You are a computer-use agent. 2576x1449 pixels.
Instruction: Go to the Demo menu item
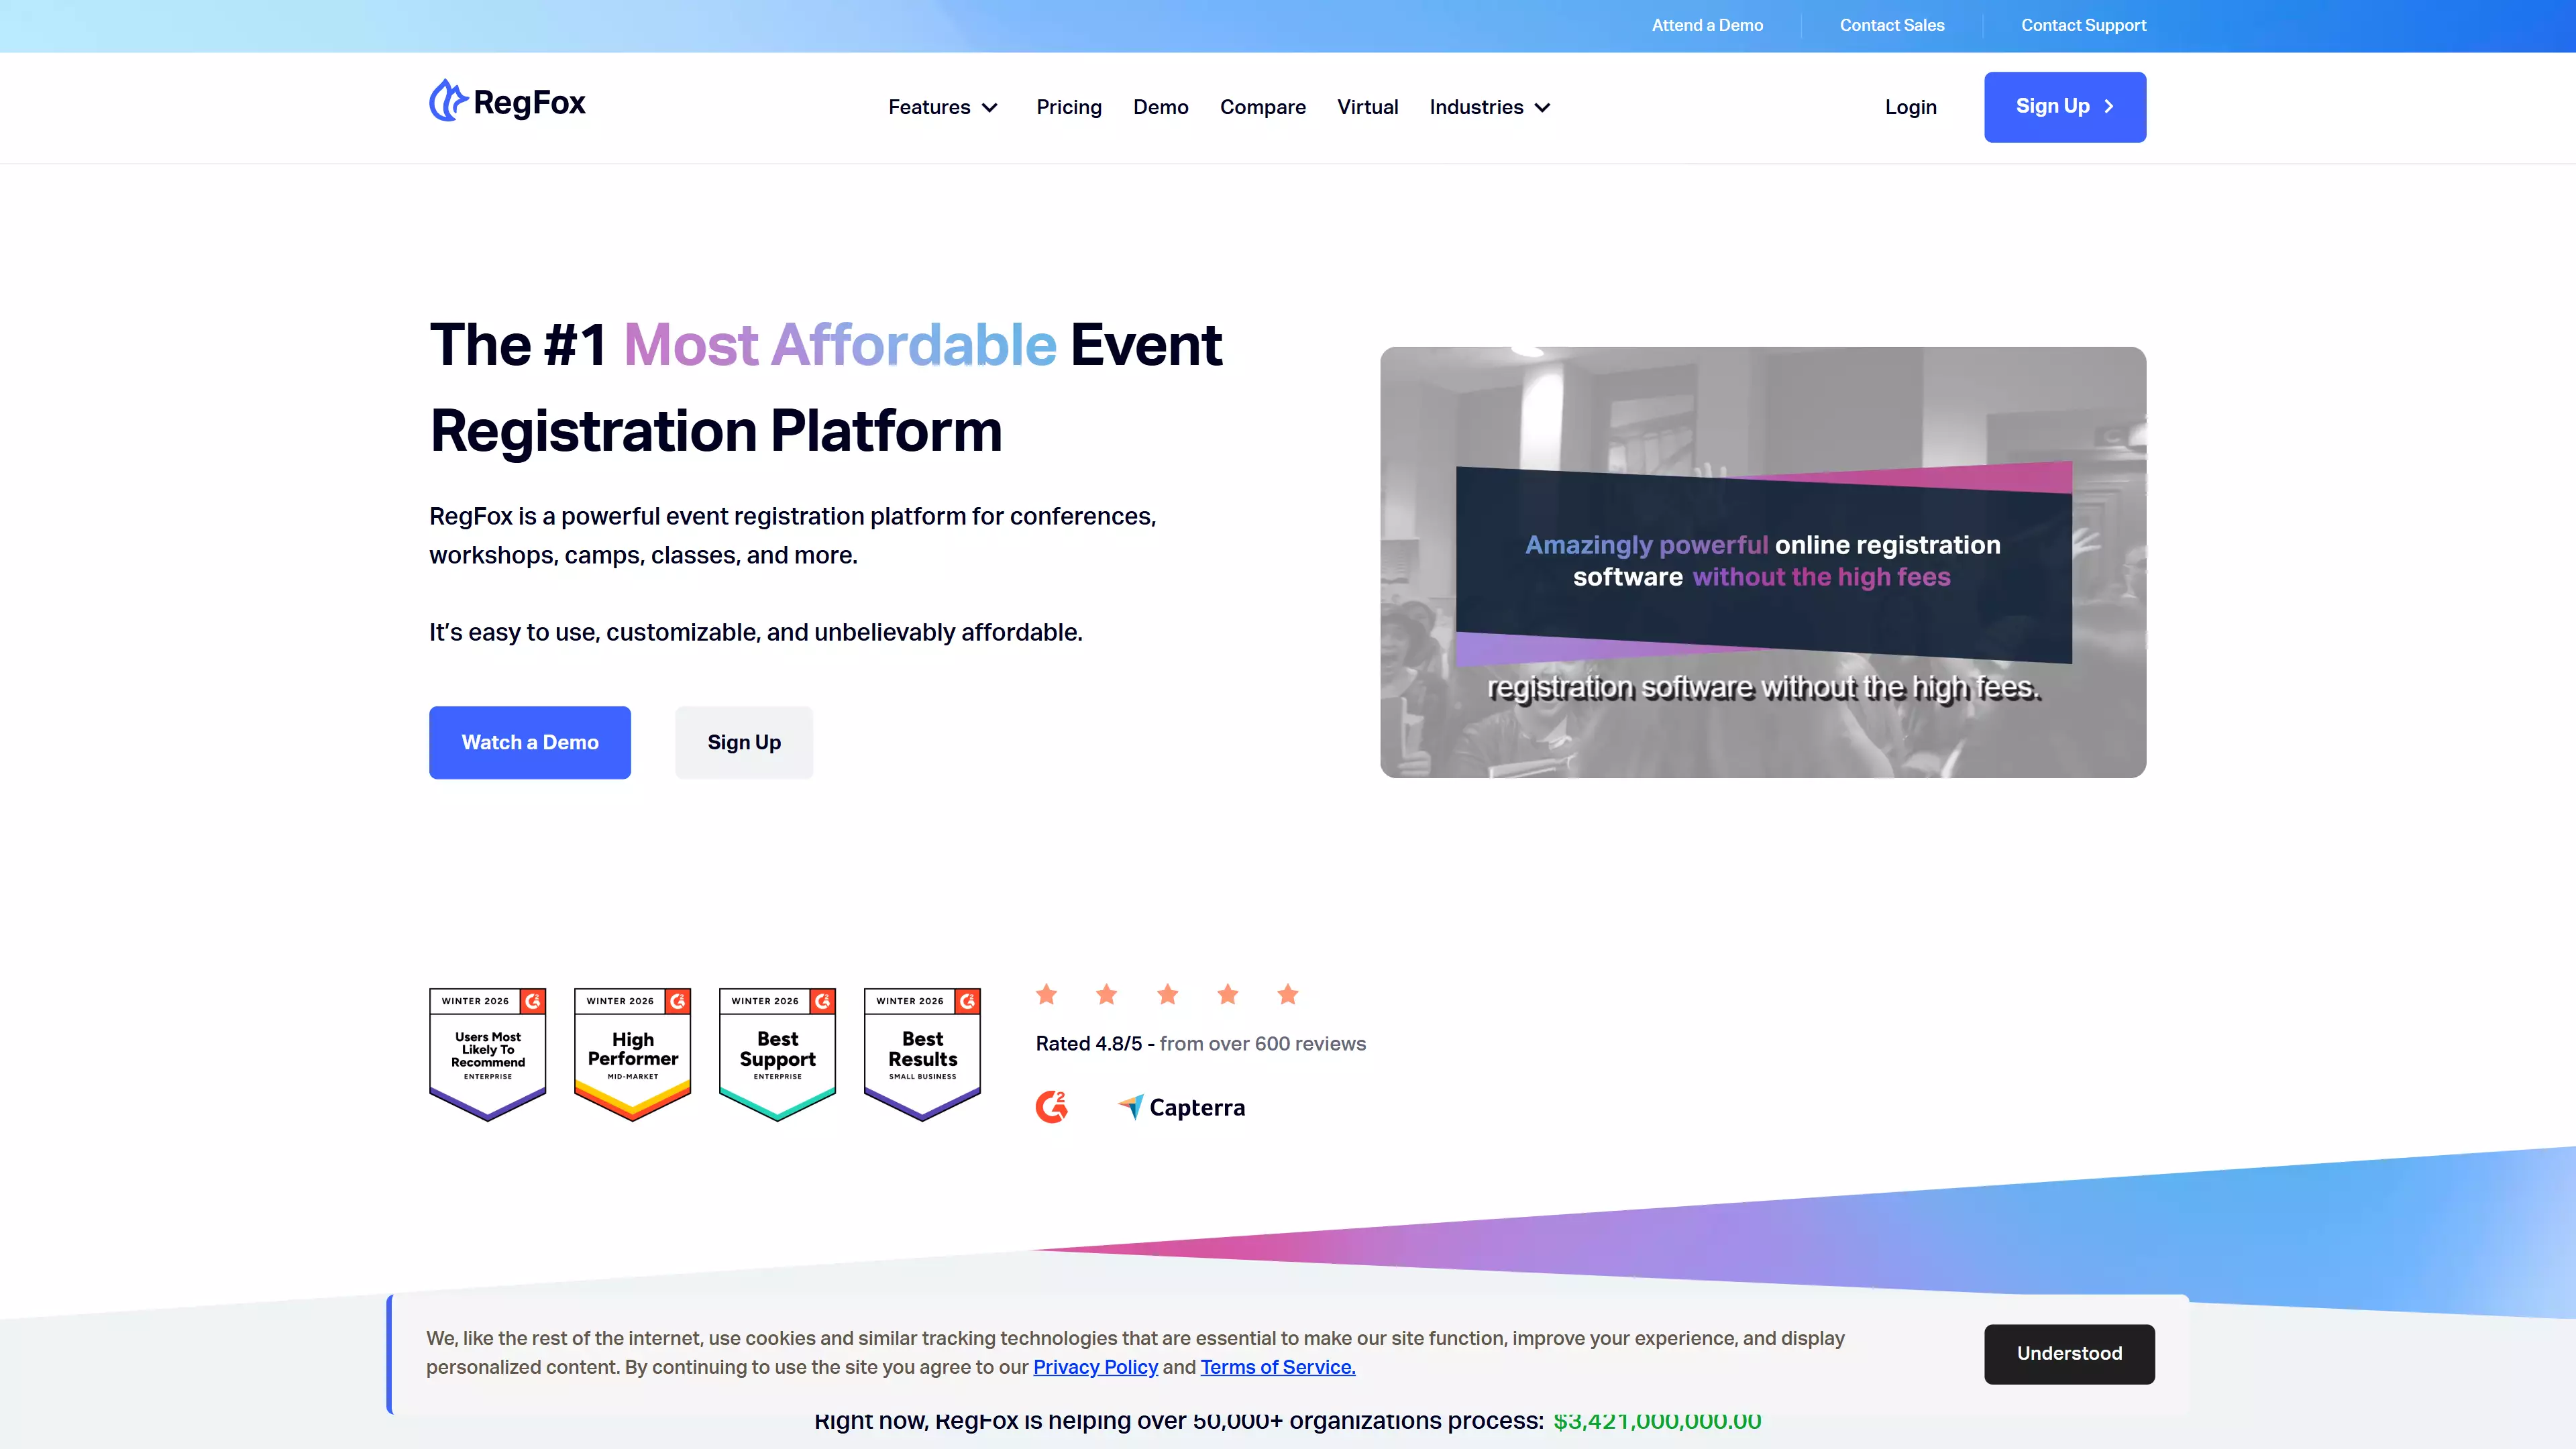pos(1160,107)
